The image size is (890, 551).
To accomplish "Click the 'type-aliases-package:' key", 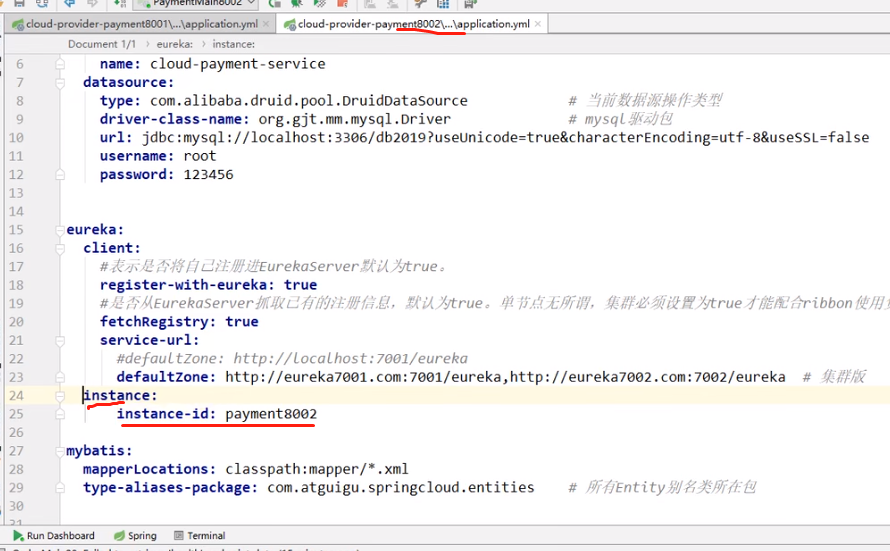I will (170, 487).
